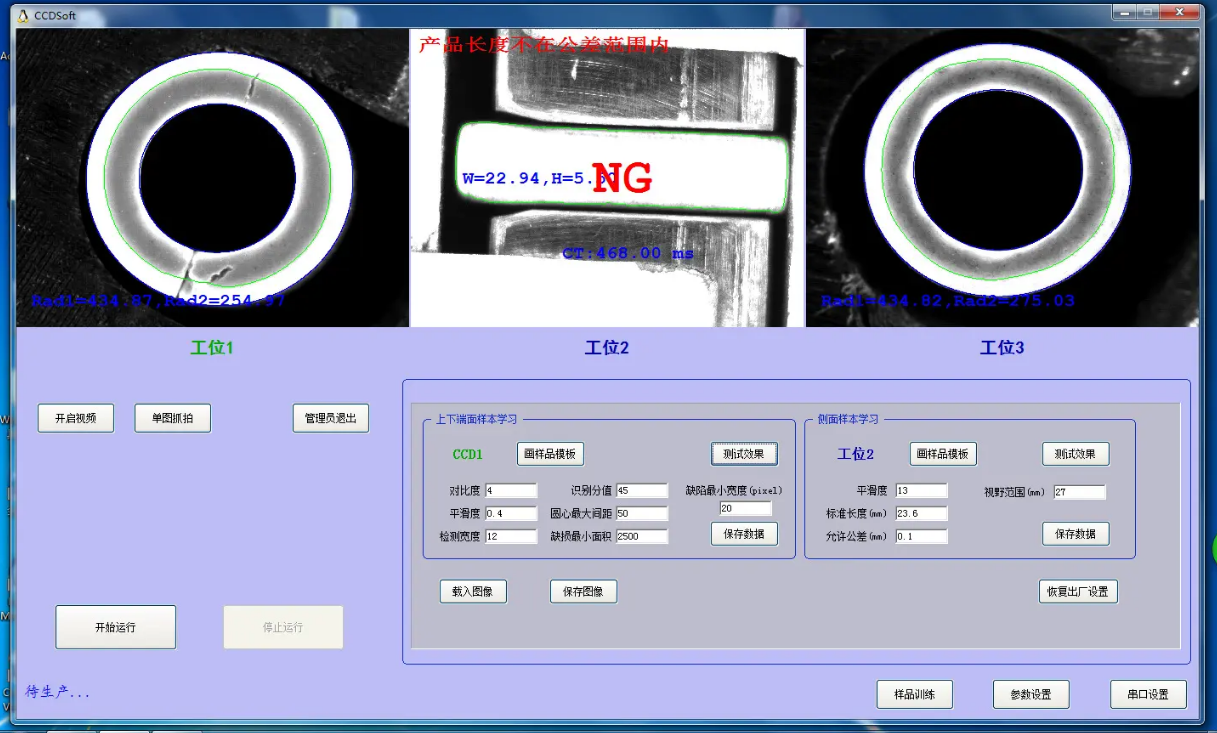The image size is (1217, 733).
Task: Click the CT:468.00 ms readout
Action: point(628,254)
